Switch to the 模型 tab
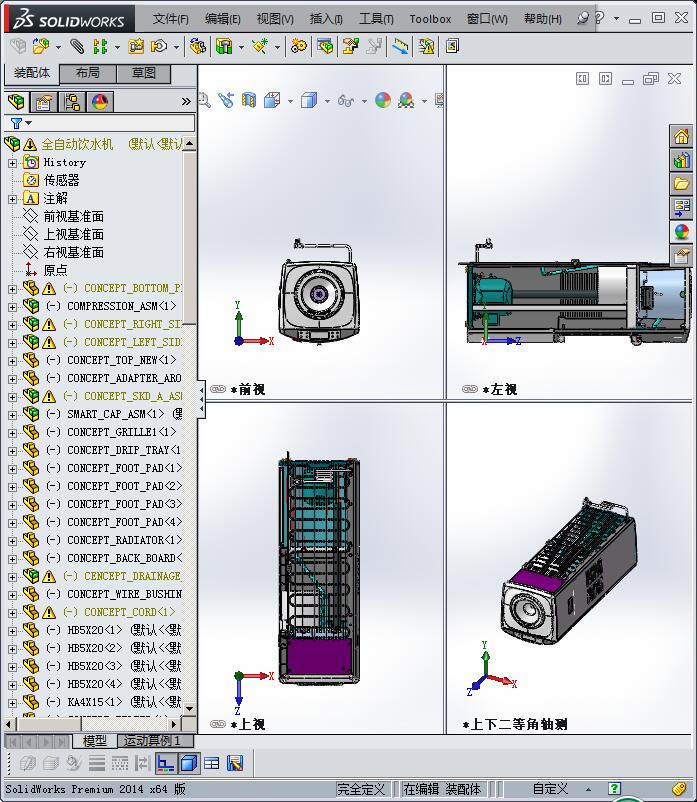The width and height of the screenshot is (697, 802). (95, 741)
